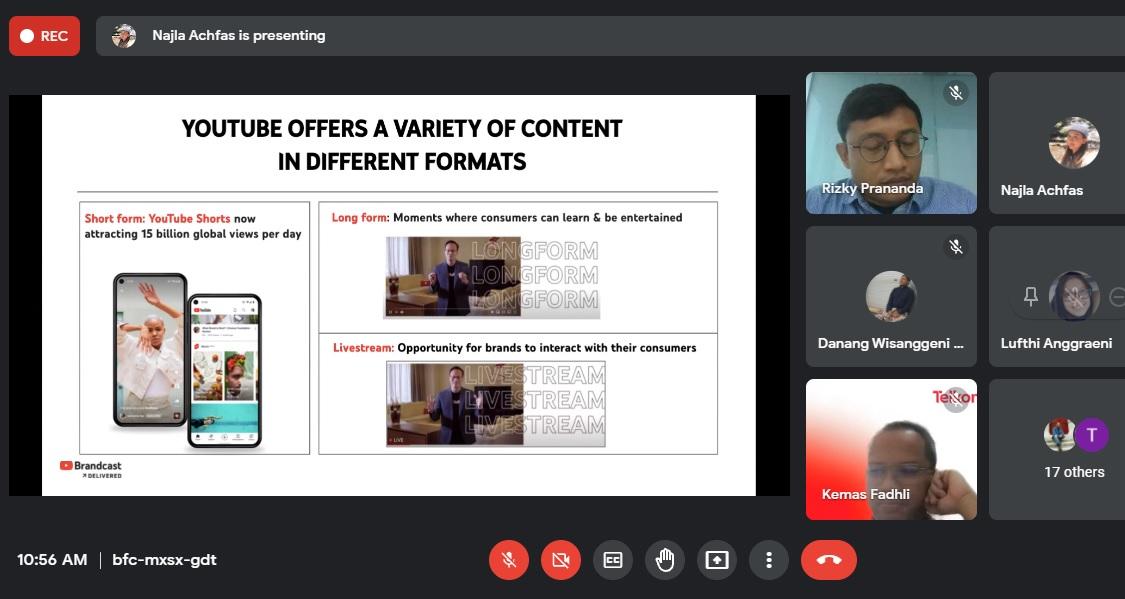Screen dimensions: 1125x599
Task: Pin Lufthi Anggraeni's tile
Action: 1031,296
